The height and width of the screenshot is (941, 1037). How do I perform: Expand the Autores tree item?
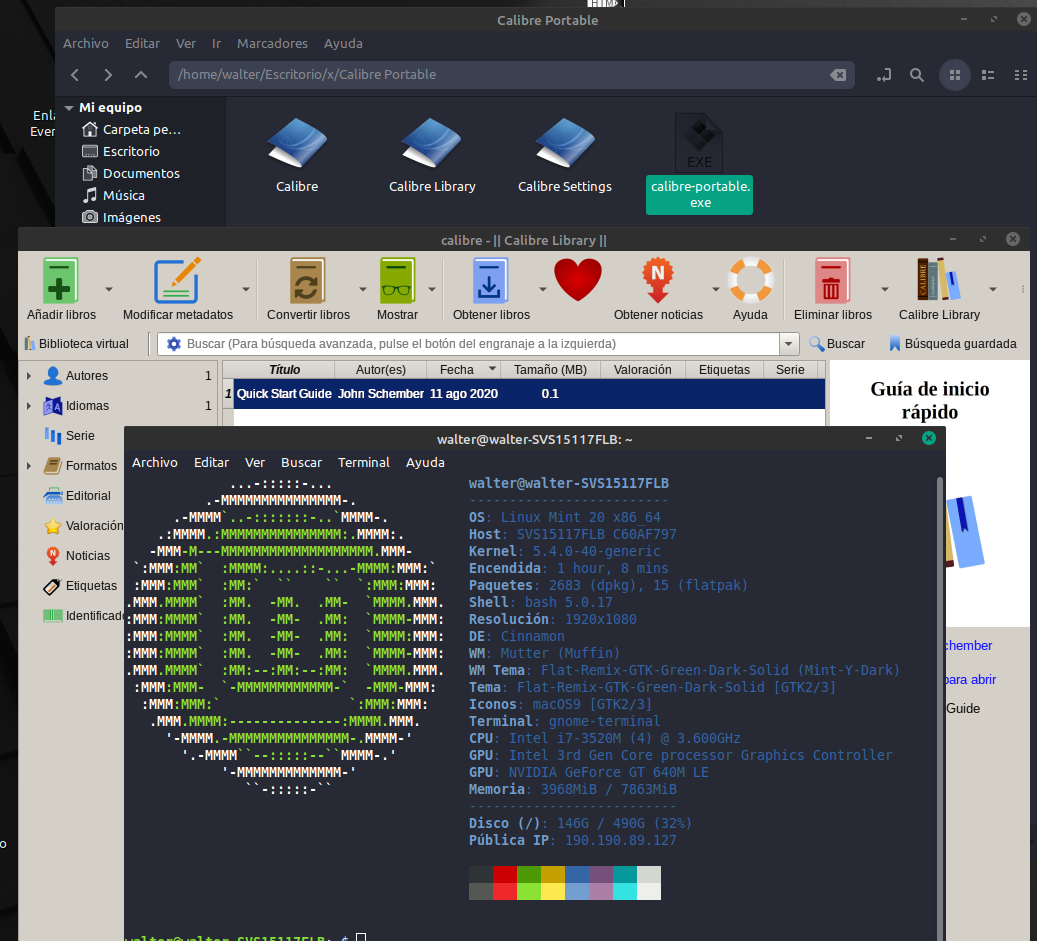click(29, 376)
